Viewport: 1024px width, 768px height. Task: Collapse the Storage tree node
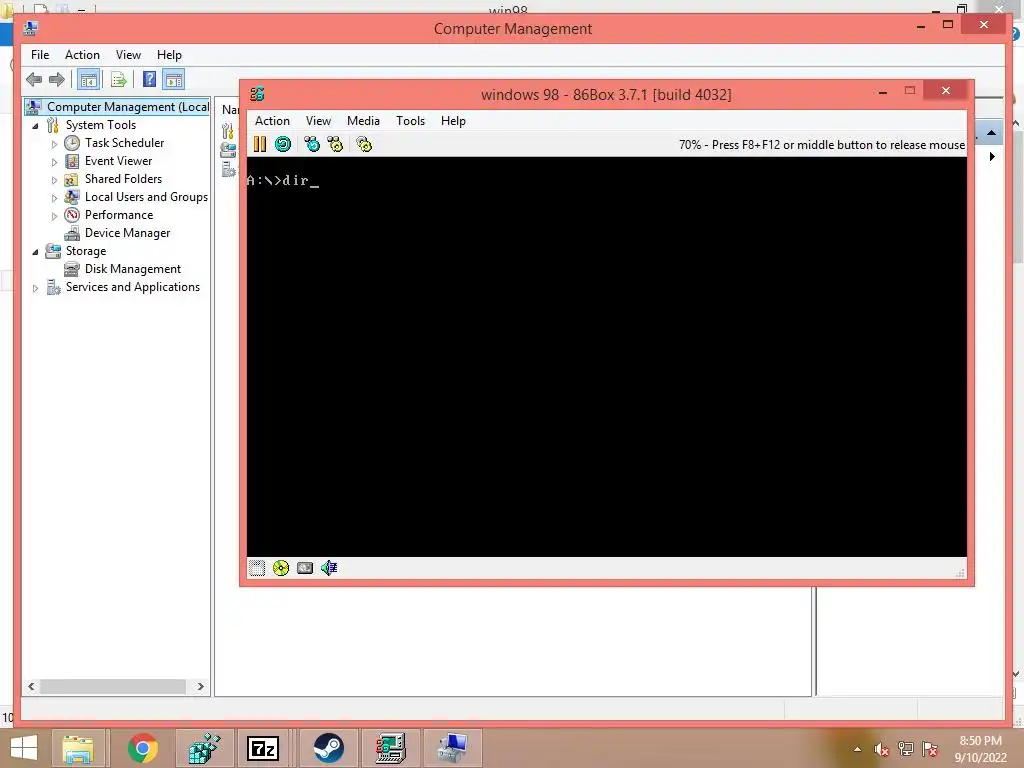[x=35, y=251]
